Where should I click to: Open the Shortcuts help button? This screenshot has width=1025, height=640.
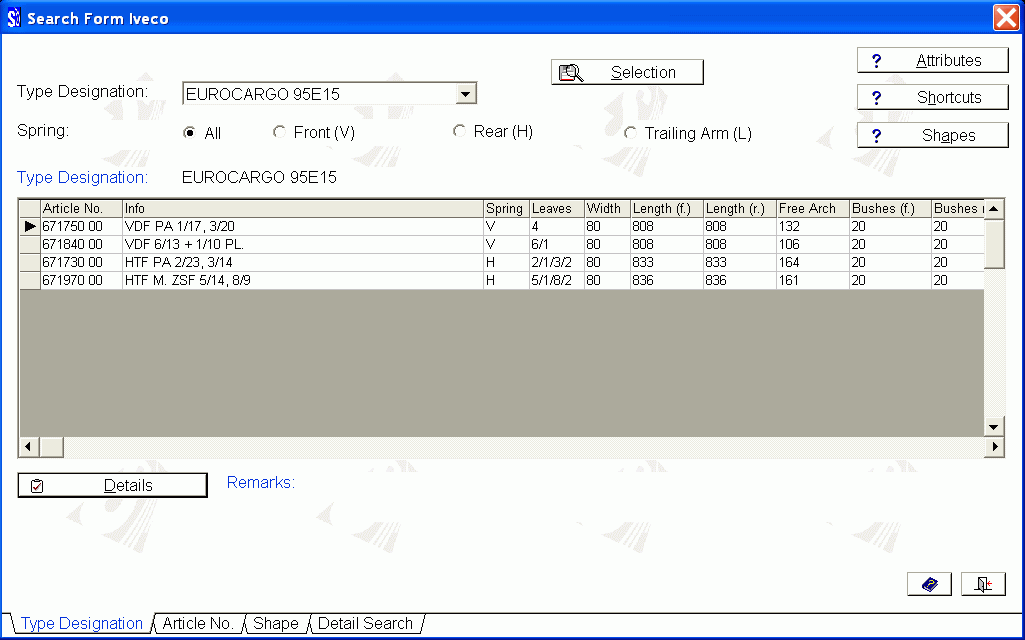(933, 97)
